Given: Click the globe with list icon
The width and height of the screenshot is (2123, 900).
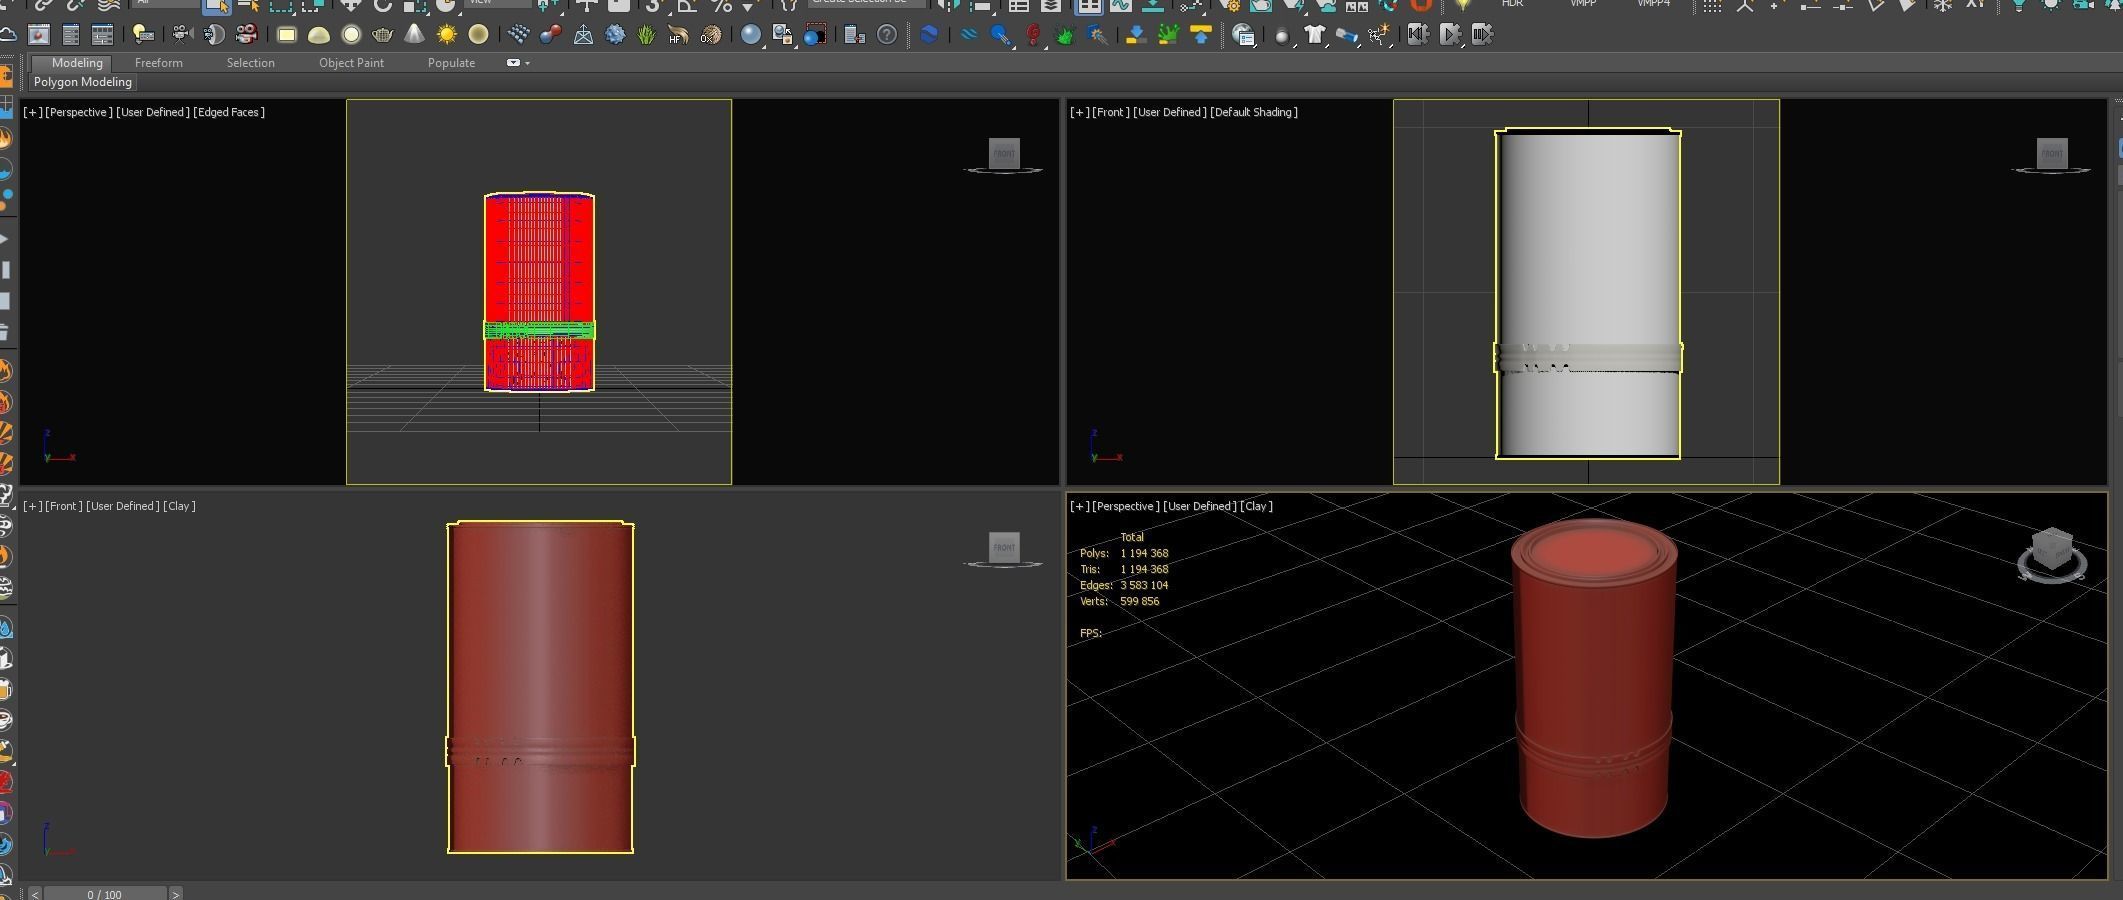Looking at the screenshot, I should (x=1243, y=35).
